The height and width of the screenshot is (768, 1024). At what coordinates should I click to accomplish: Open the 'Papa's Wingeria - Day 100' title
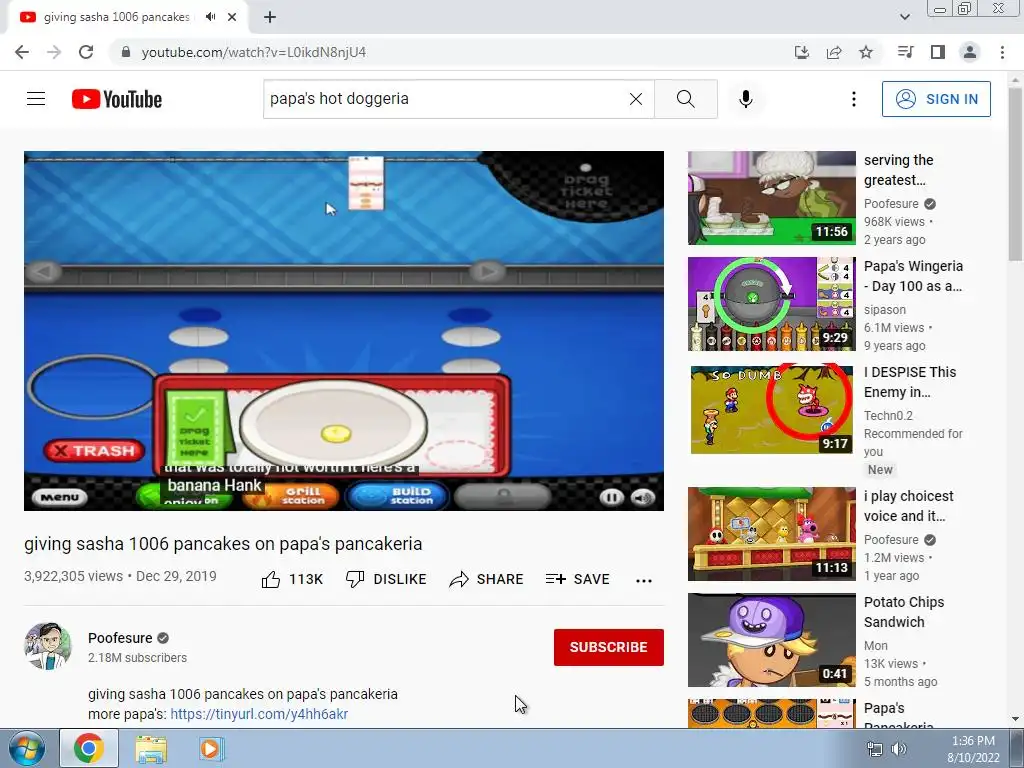tap(914, 276)
